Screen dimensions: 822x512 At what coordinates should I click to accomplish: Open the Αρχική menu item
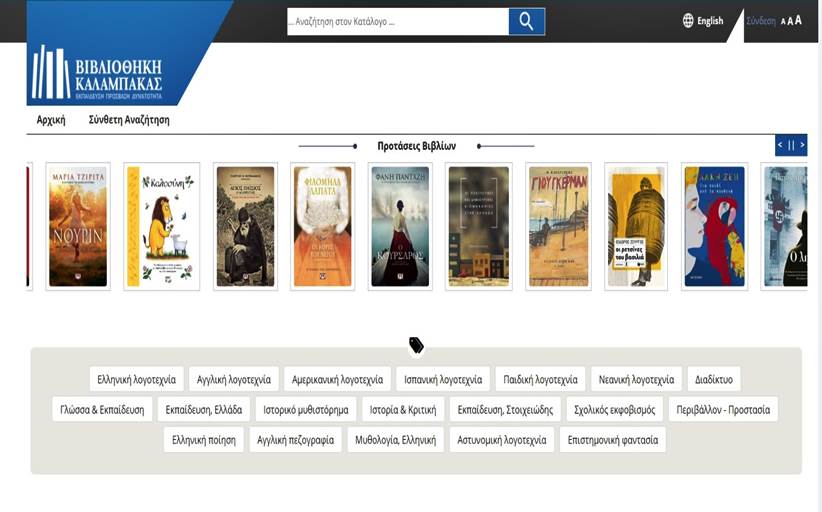pos(51,120)
